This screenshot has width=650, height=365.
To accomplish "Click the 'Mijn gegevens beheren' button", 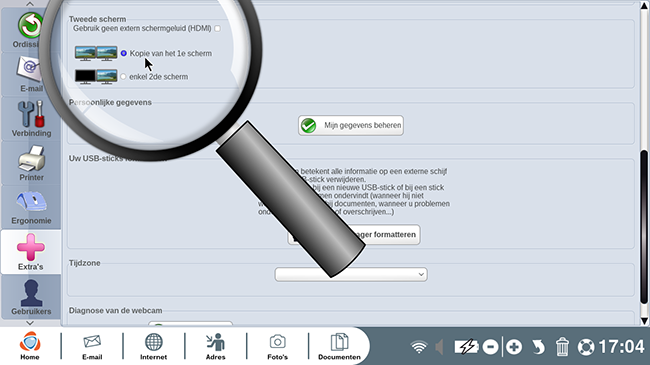I will click(x=351, y=125).
